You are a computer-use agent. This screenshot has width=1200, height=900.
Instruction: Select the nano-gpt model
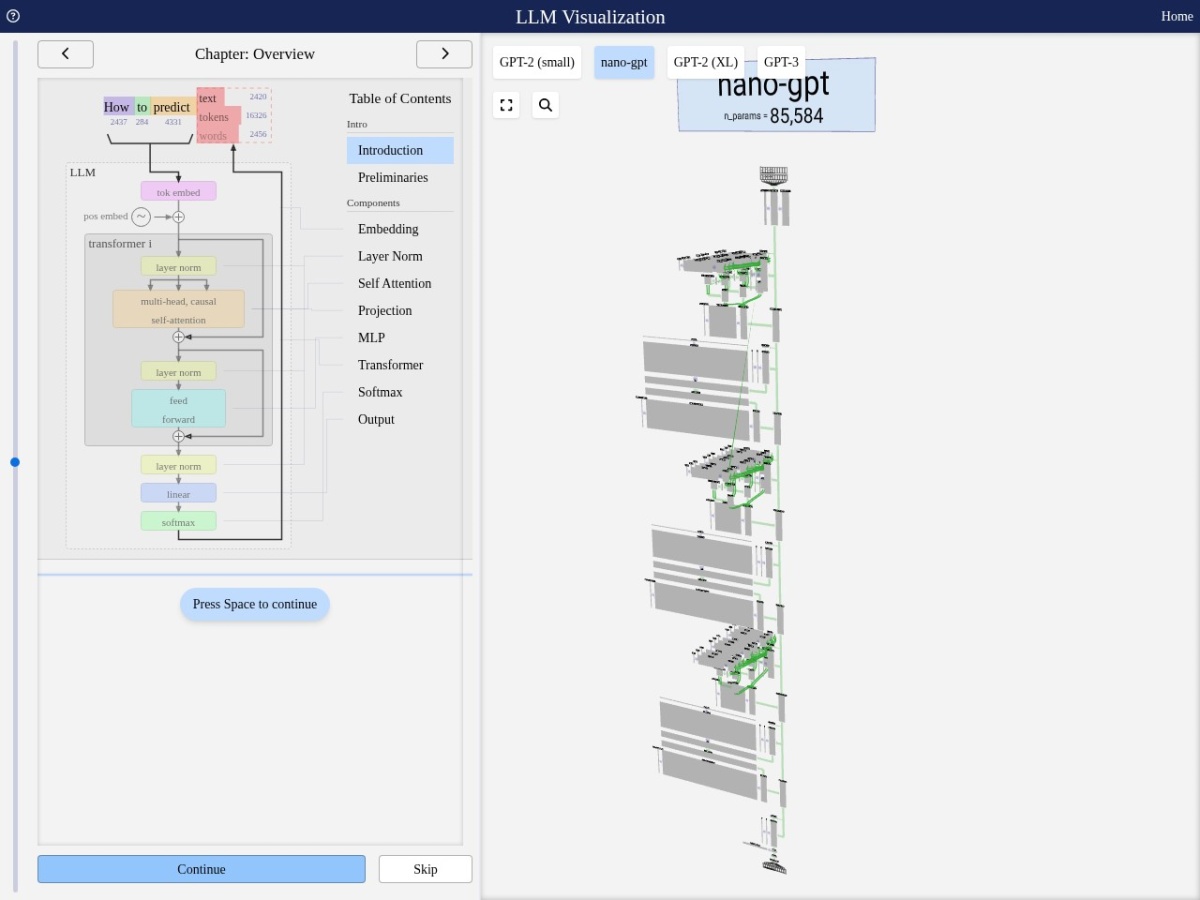[624, 62]
